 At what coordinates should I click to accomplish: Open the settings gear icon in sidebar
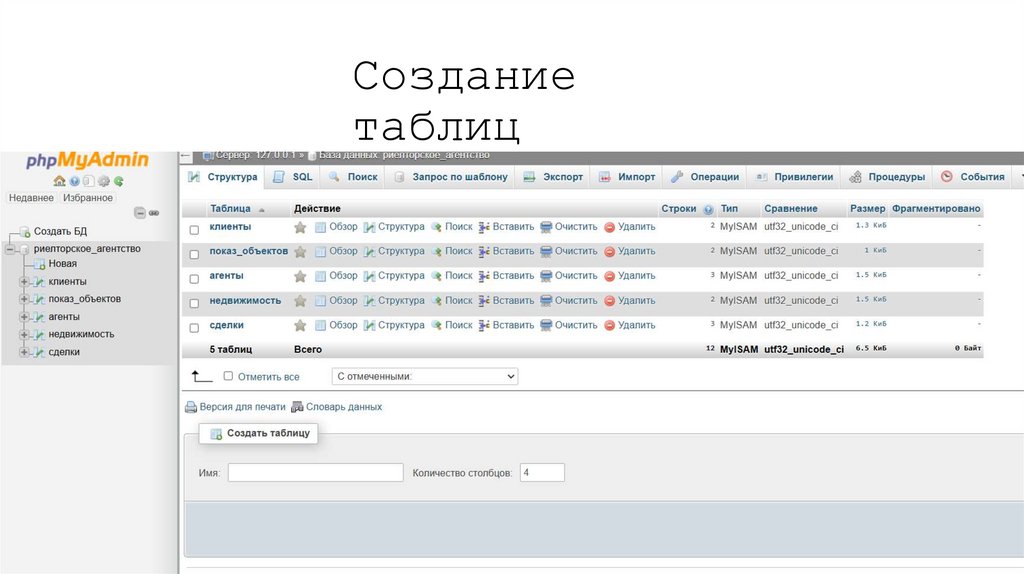point(104,181)
